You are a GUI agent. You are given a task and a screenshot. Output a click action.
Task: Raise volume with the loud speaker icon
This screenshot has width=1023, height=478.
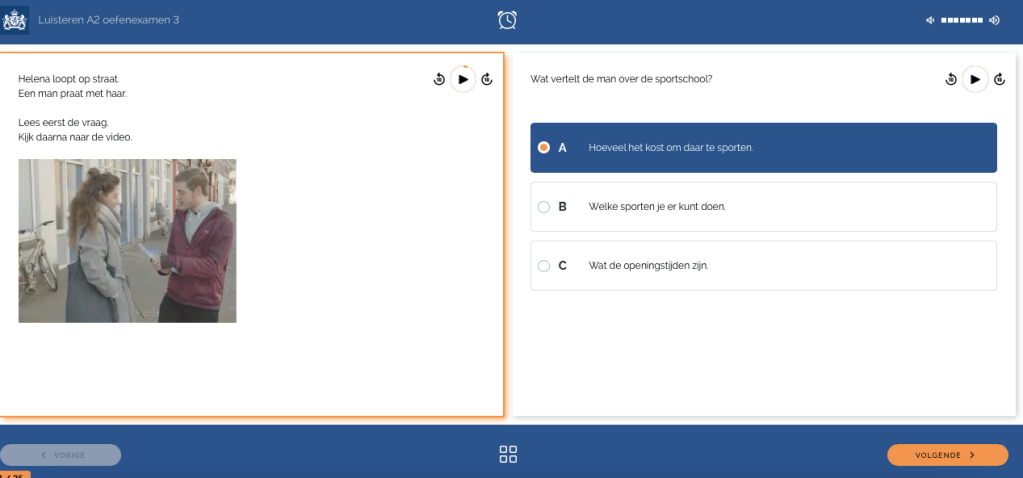(x=994, y=20)
